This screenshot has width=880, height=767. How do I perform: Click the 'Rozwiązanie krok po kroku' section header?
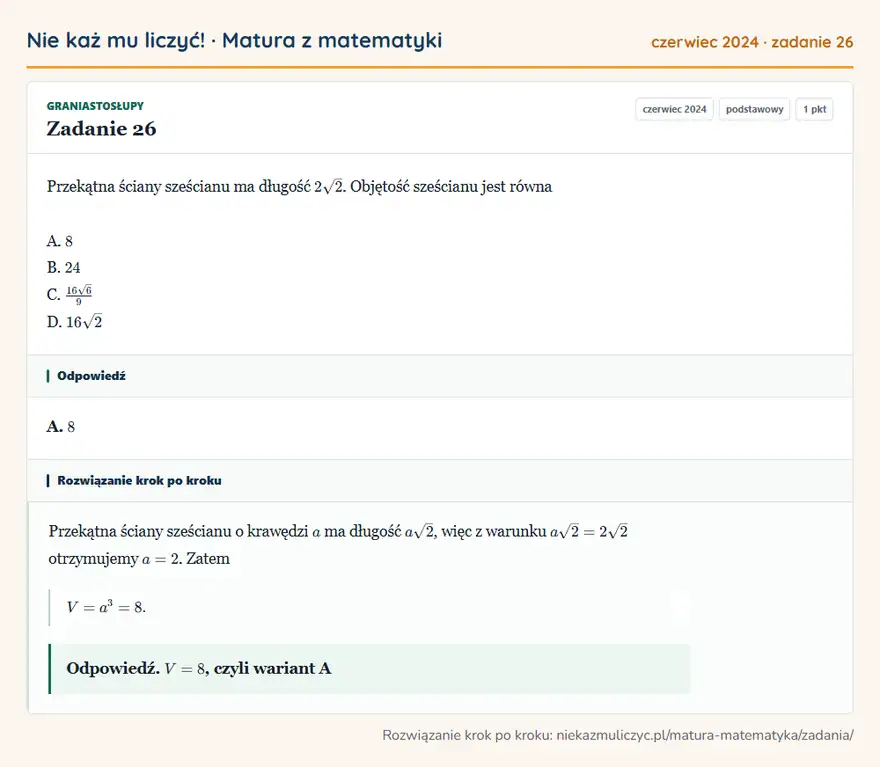coord(440,480)
